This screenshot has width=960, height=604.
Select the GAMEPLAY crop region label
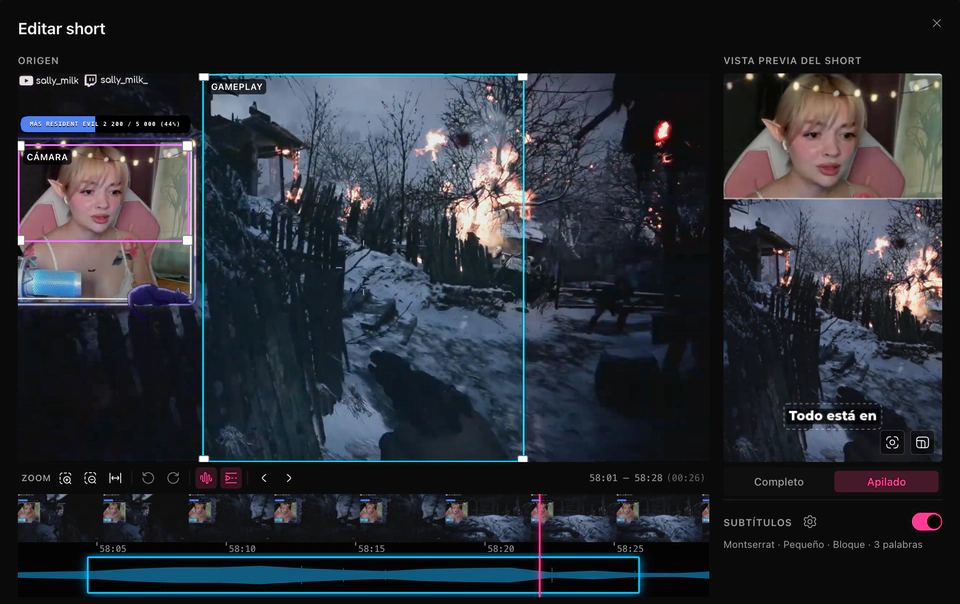(x=237, y=87)
